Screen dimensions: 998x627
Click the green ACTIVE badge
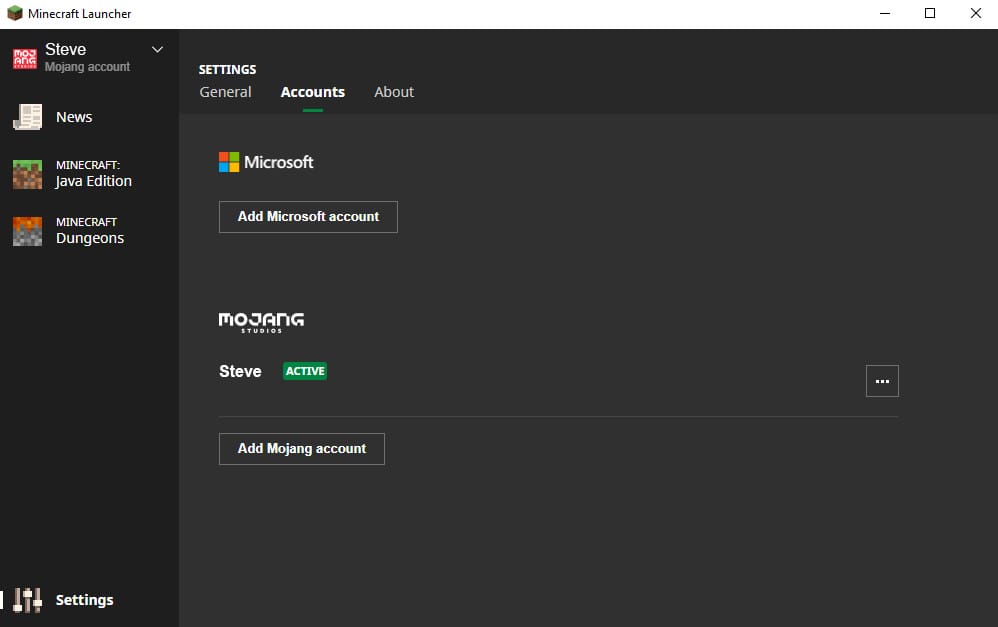(305, 371)
